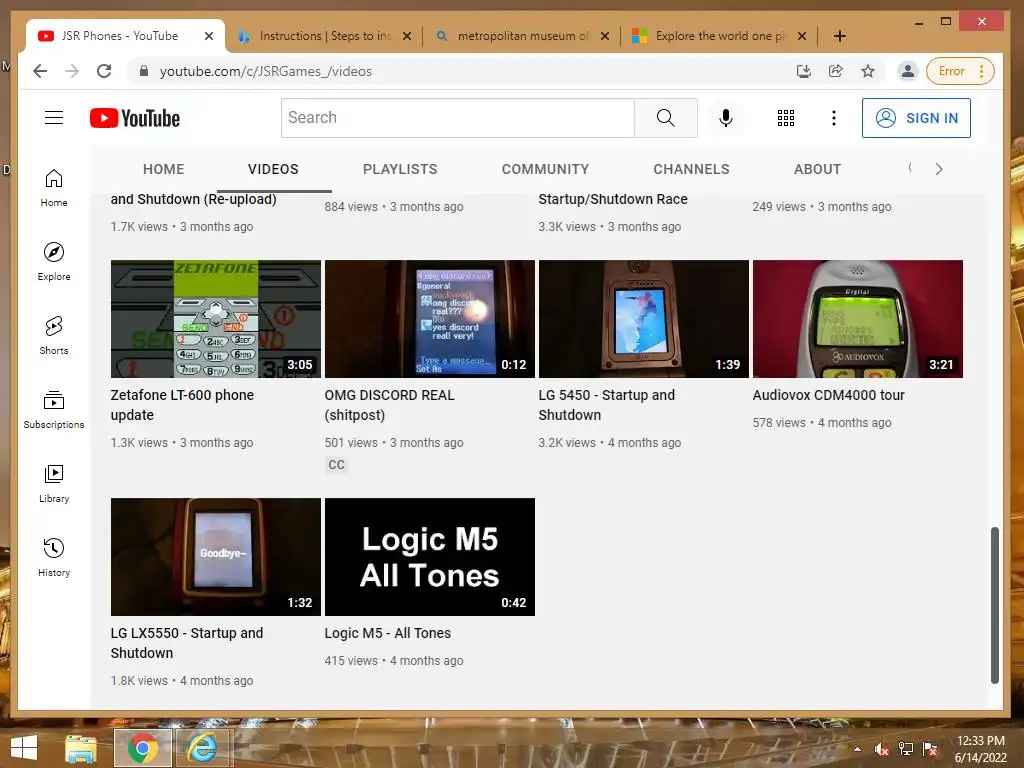This screenshot has height=768, width=1024.
Task: Open OMG DISCORD REAL (shitpost) title
Action: coord(389,405)
